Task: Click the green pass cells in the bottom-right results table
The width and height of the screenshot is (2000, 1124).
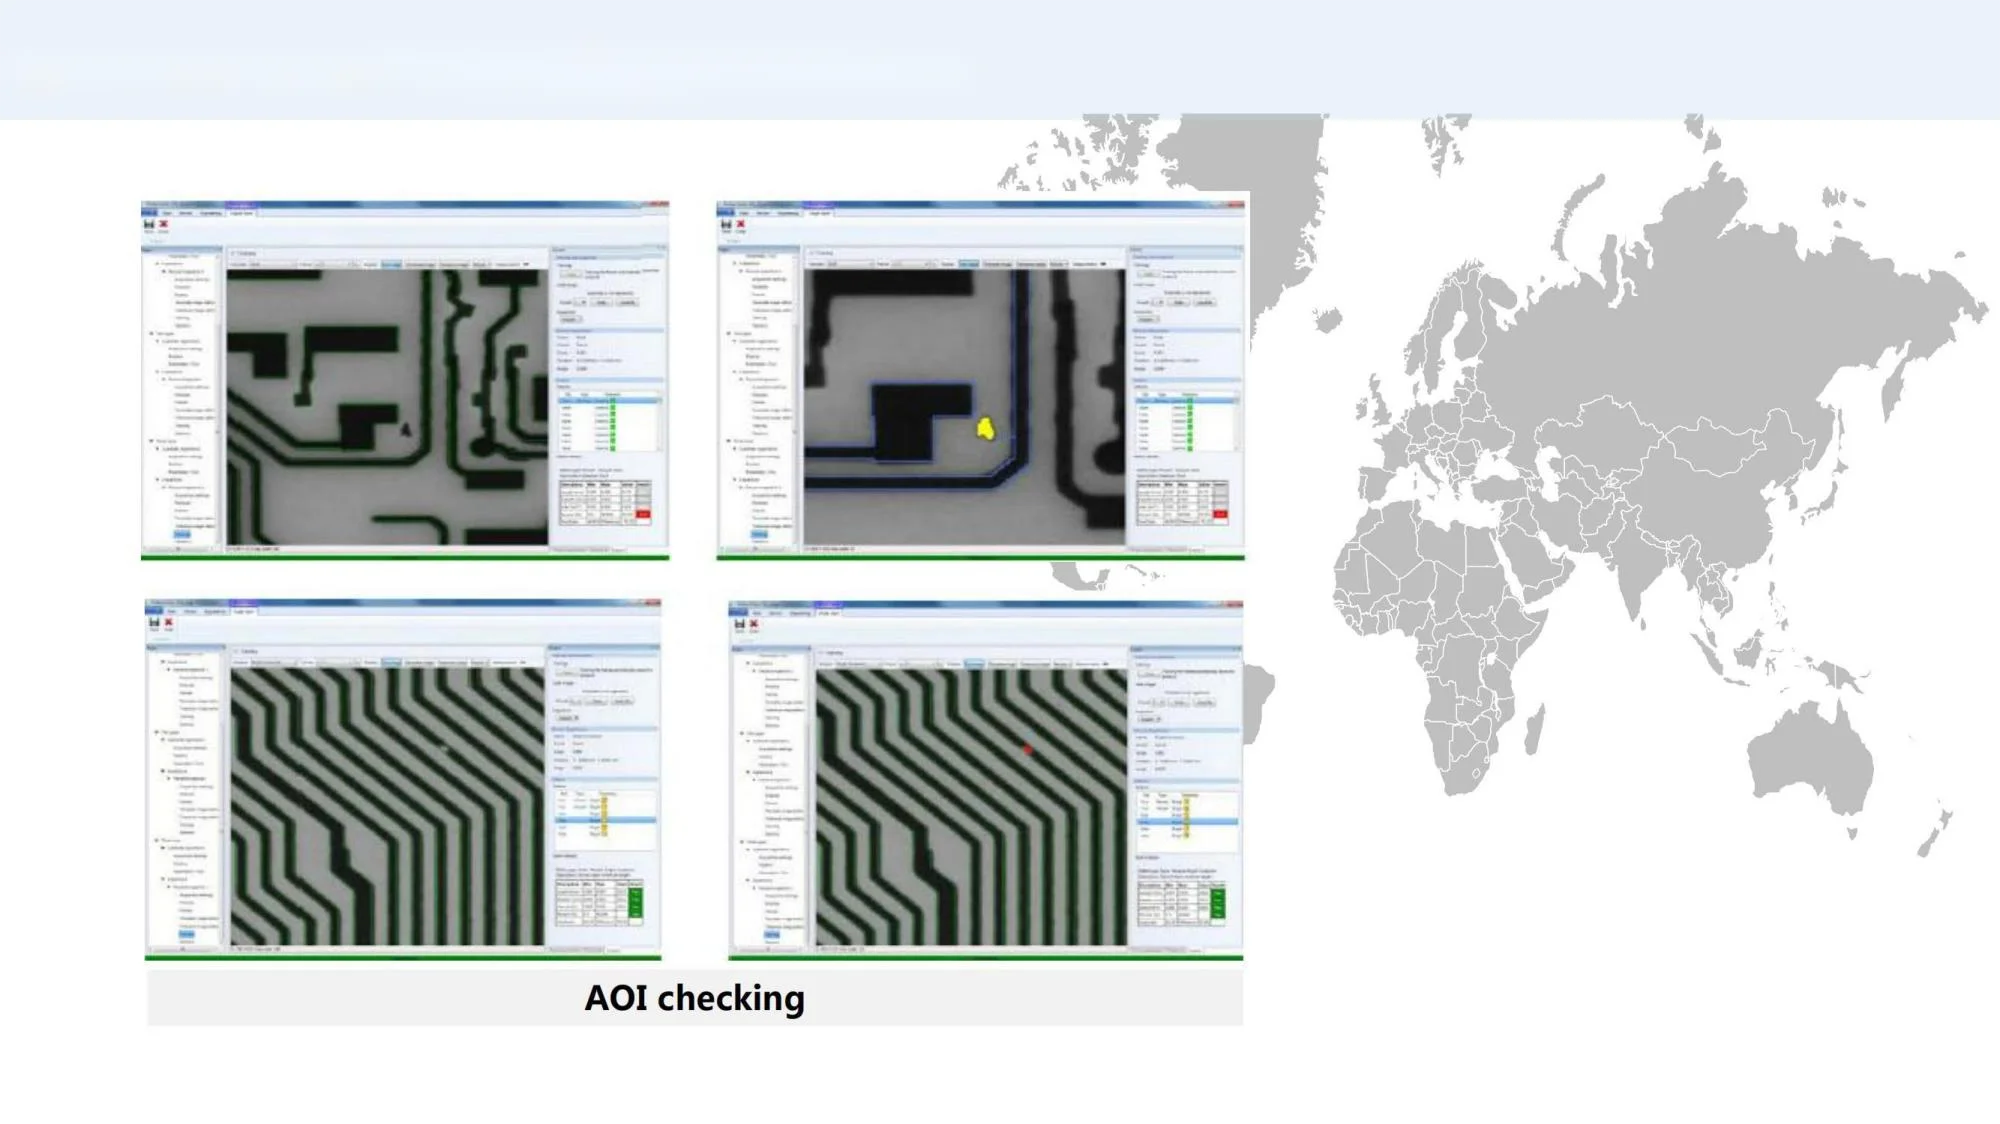Action: click(1217, 902)
